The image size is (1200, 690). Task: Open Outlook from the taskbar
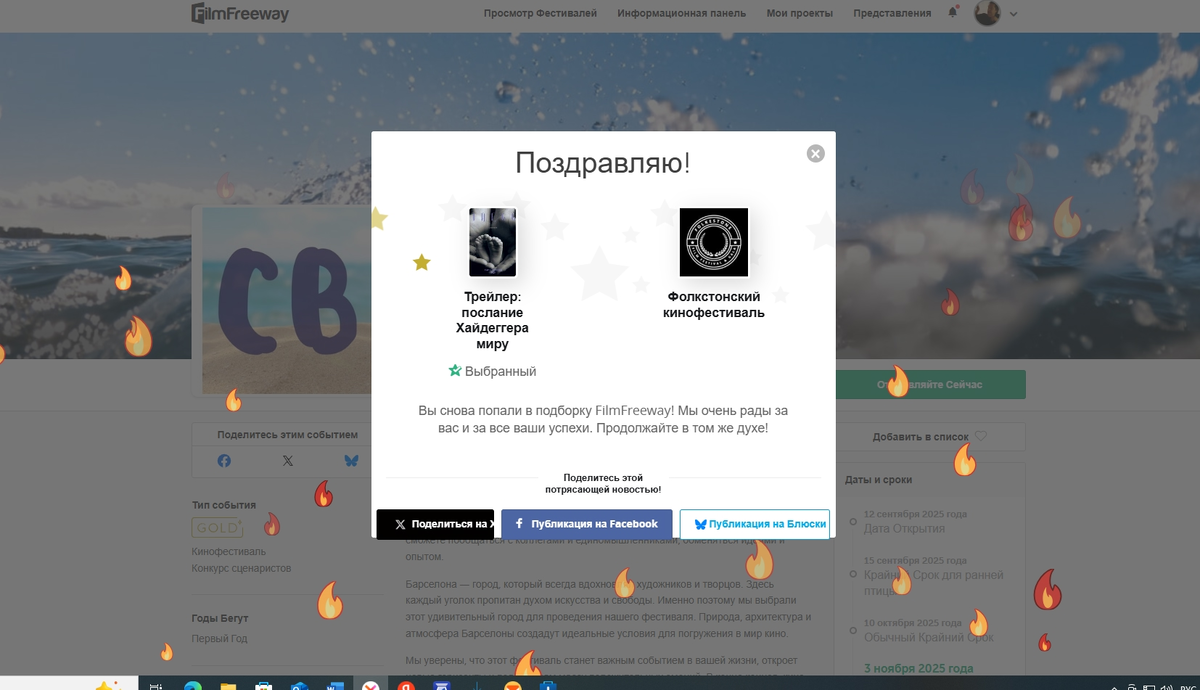(x=299, y=686)
